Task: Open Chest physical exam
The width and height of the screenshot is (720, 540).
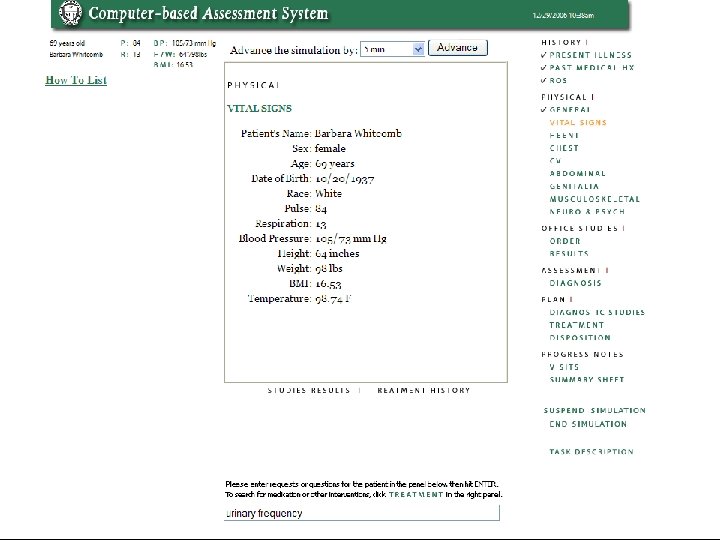Action: (x=564, y=148)
